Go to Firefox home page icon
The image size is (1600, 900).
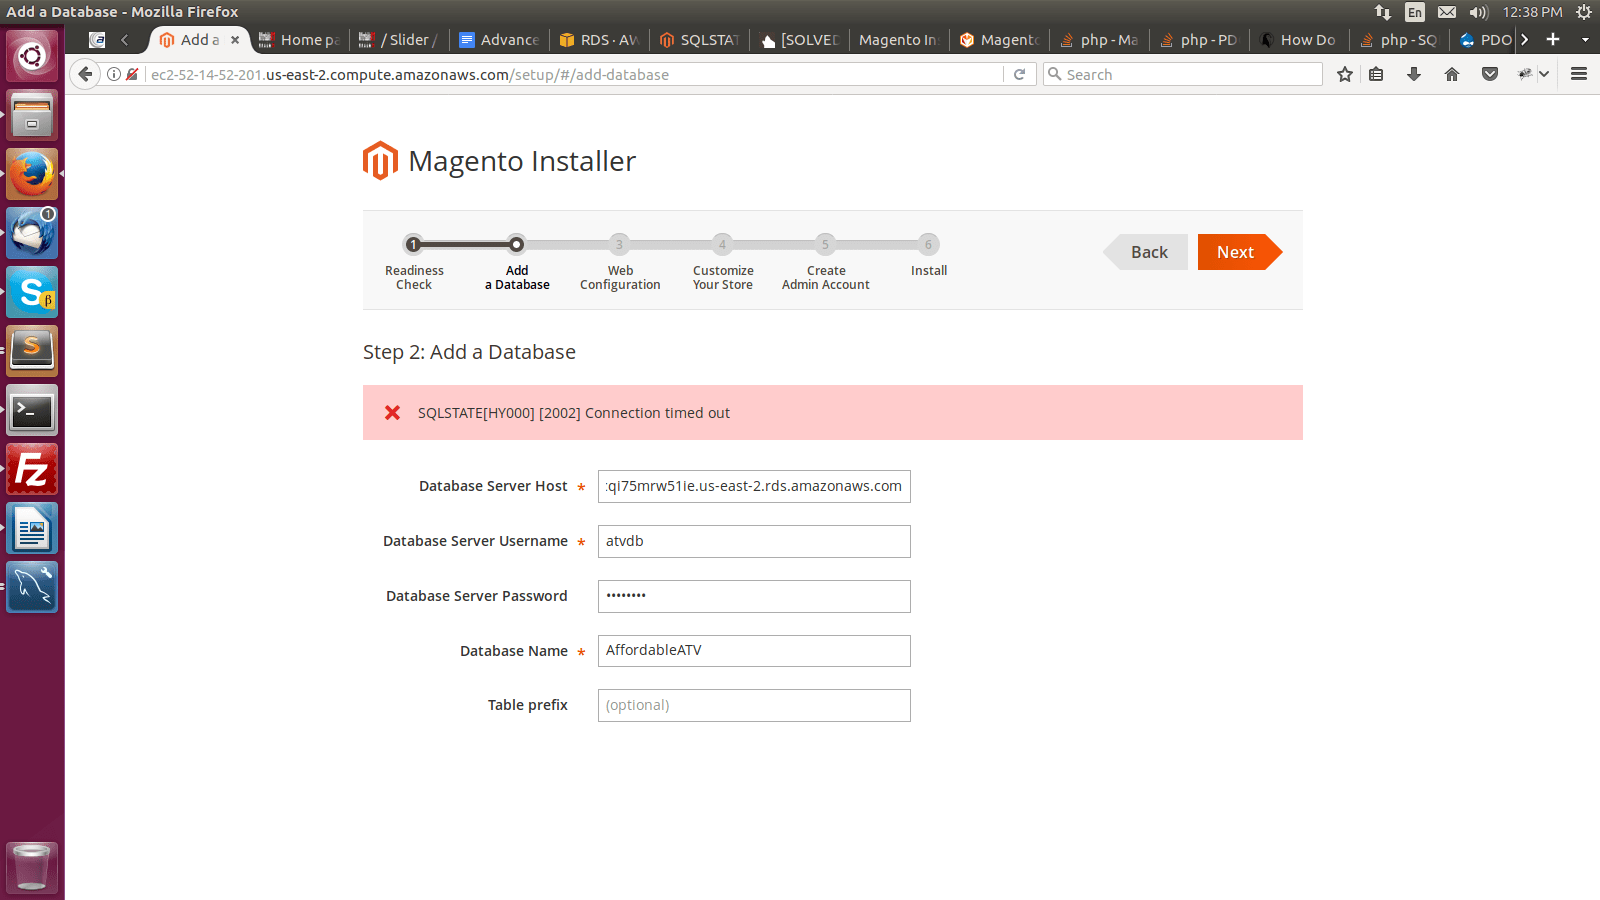tap(1452, 74)
